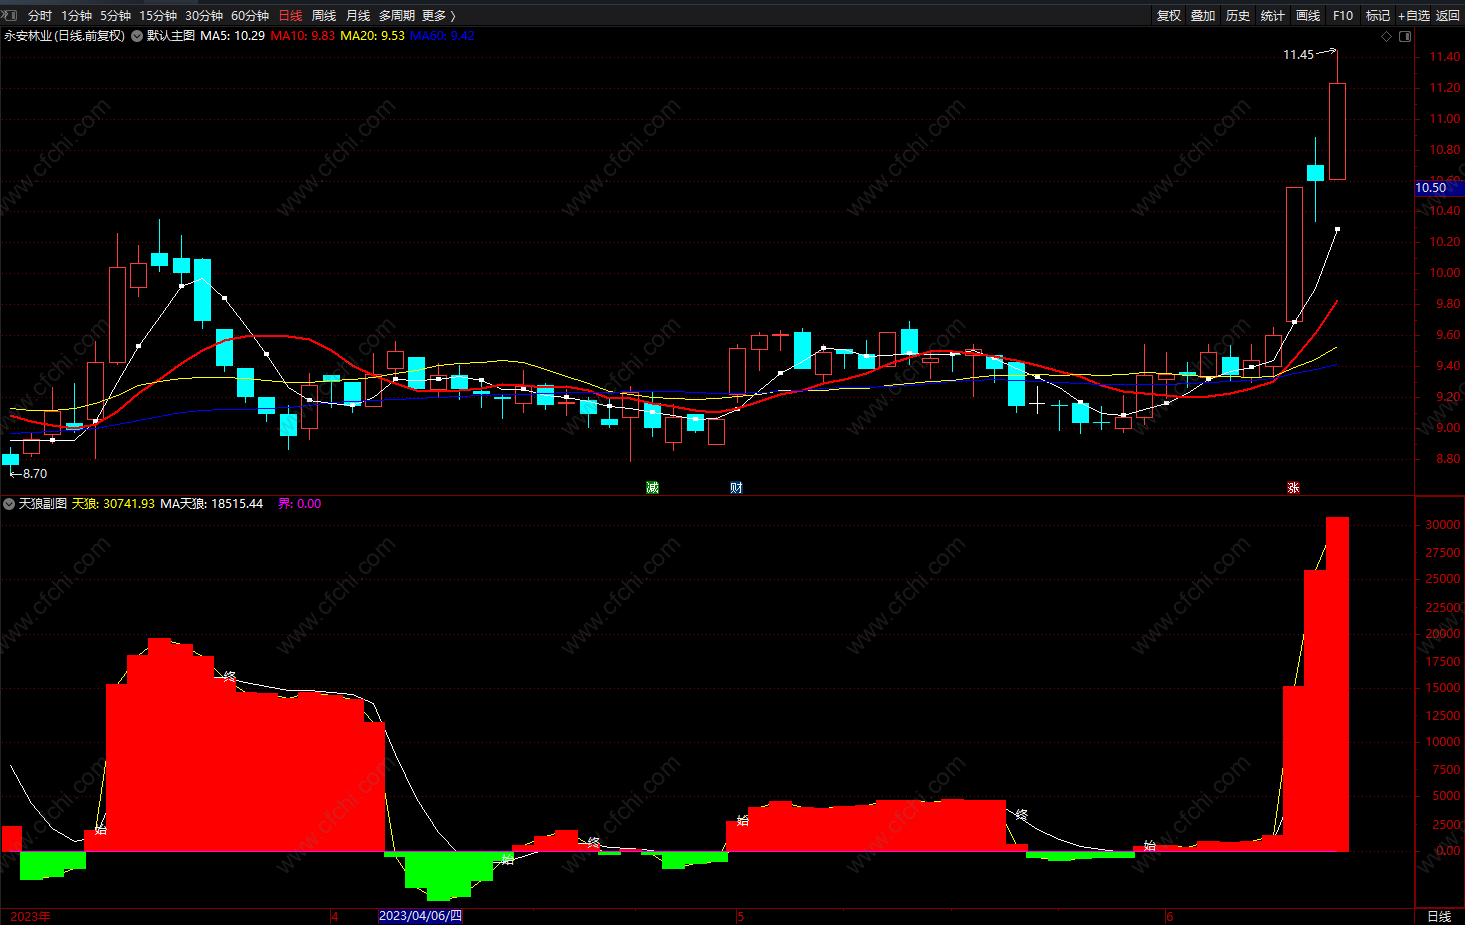This screenshot has height=925, width=1465.
Task: Open the 历史 history button
Action: pos(1238,15)
